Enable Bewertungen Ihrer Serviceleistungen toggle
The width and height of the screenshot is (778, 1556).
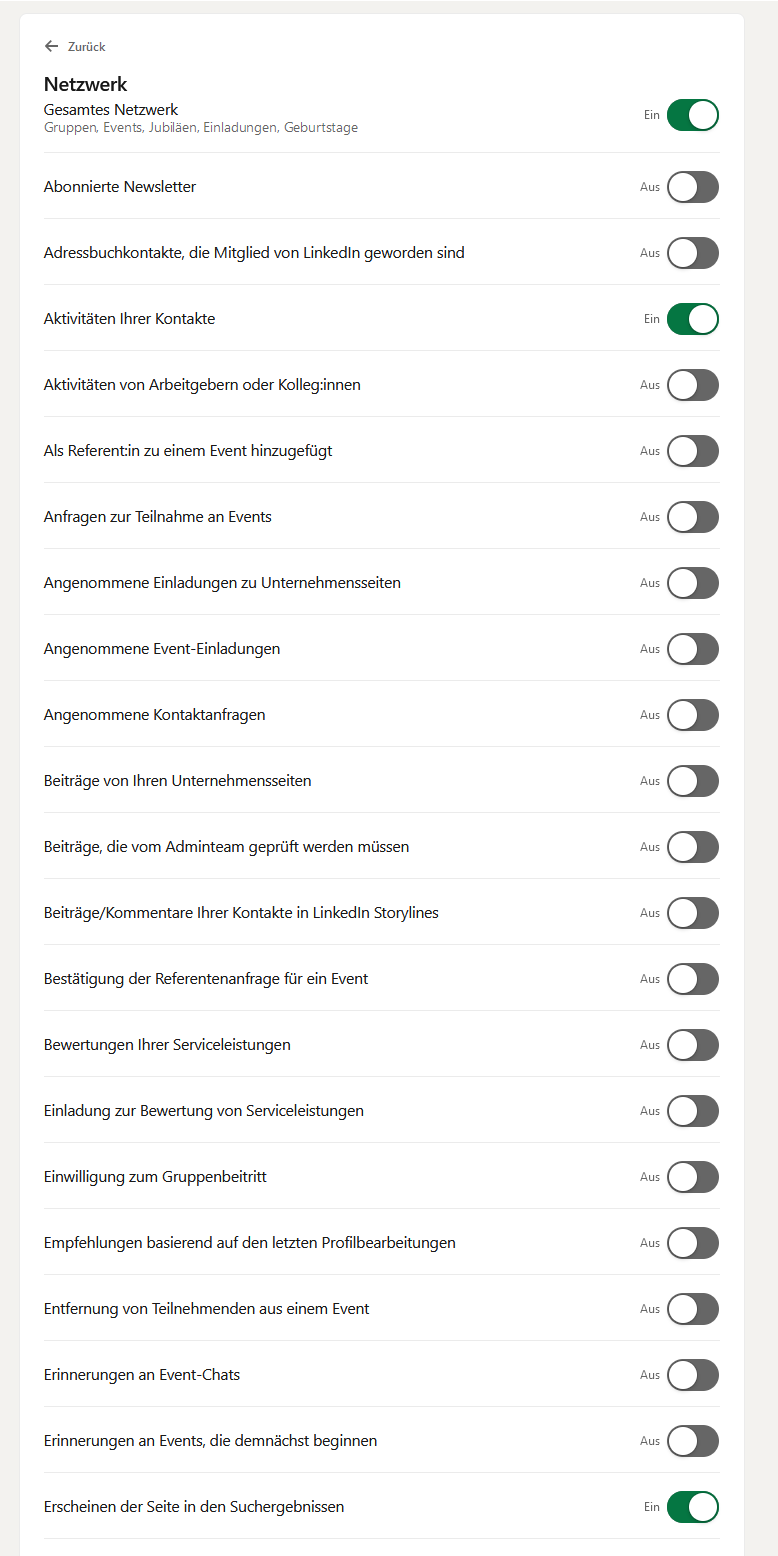point(692,1045)
